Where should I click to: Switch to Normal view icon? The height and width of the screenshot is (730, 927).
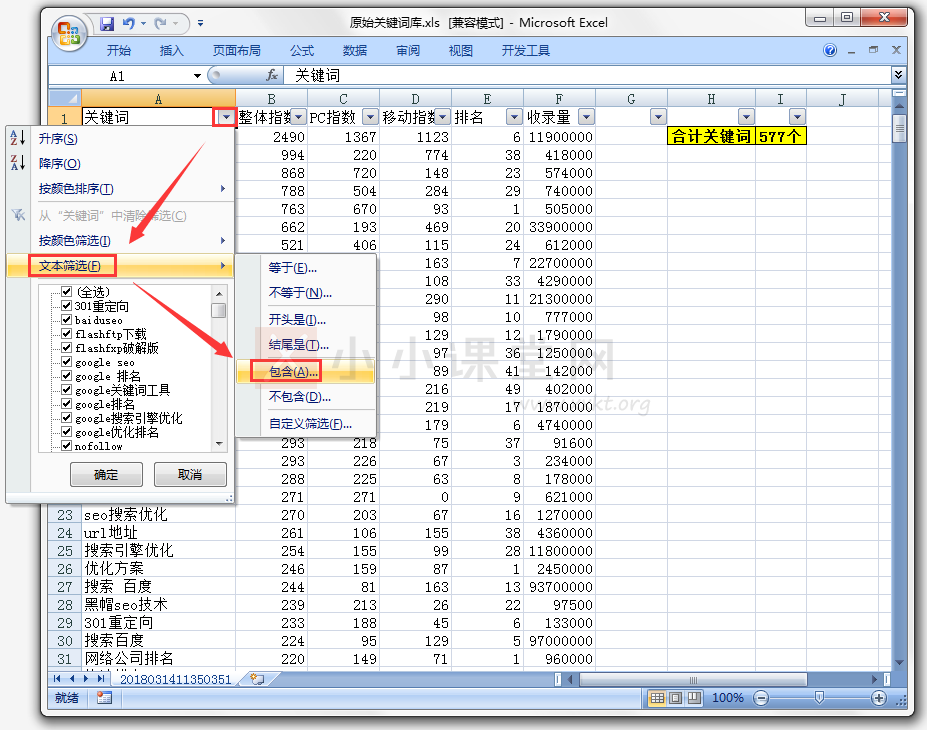point(657,698)
